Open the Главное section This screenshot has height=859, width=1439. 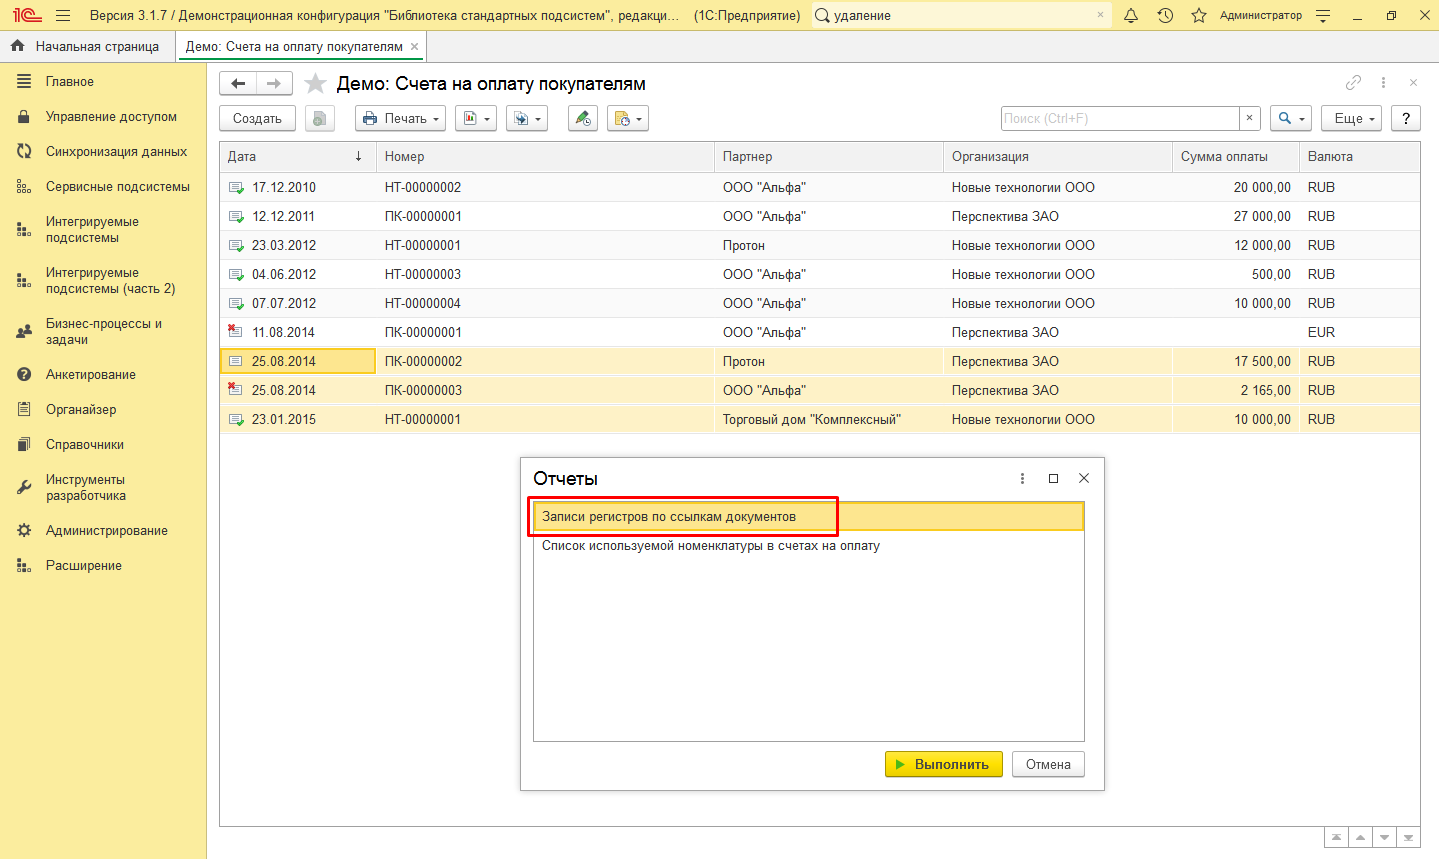coord(70,82)
